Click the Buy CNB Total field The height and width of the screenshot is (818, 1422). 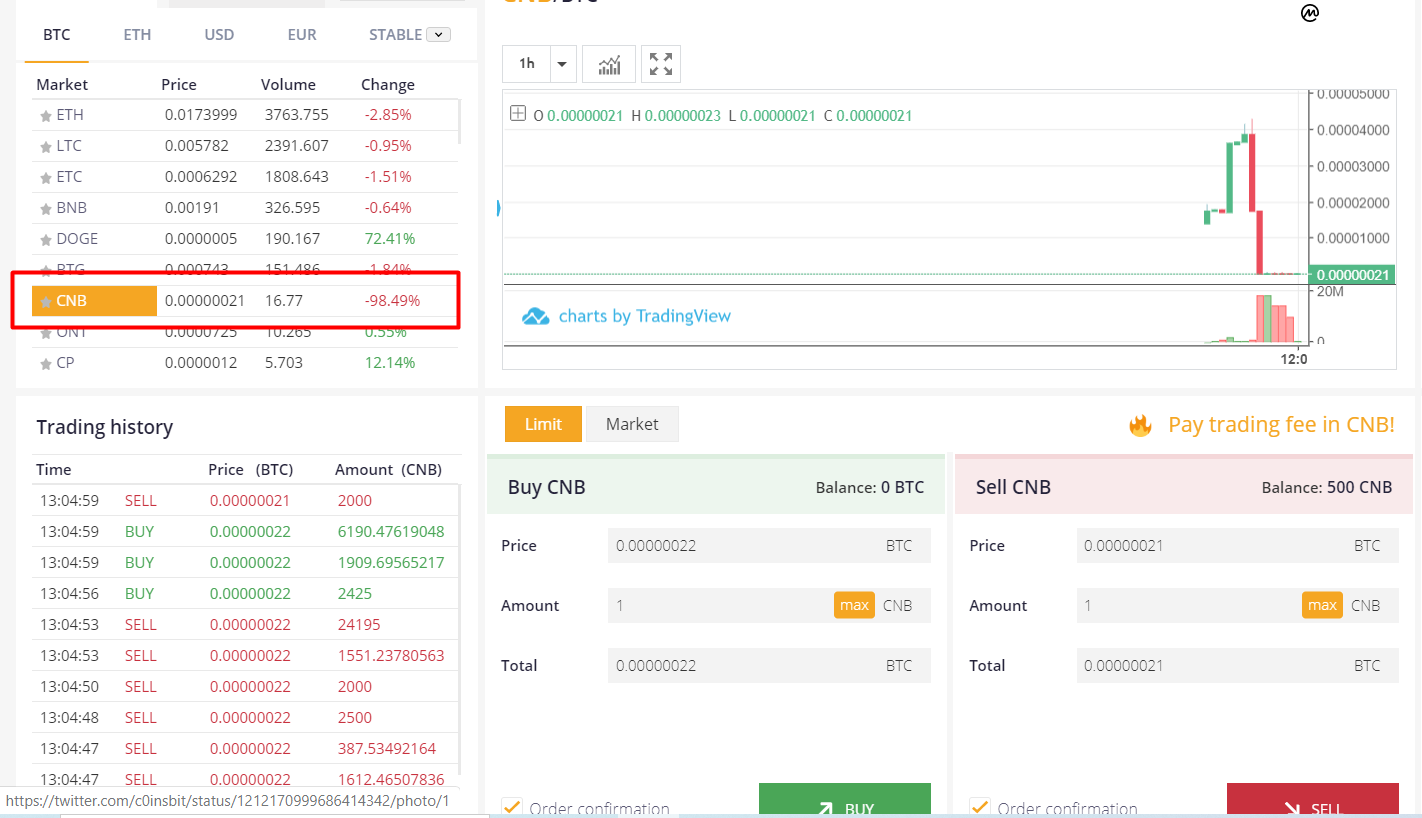click(x=769, y=666)
